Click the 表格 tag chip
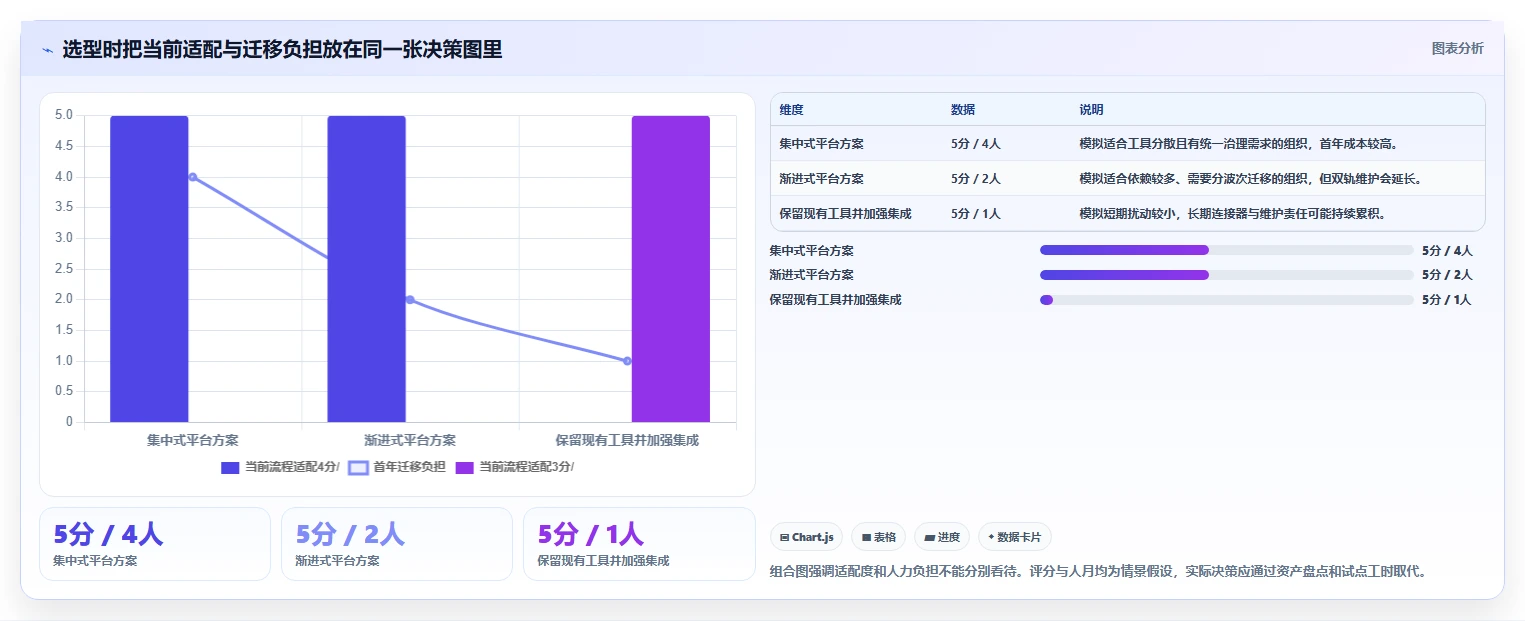 (x=878, y=537)
